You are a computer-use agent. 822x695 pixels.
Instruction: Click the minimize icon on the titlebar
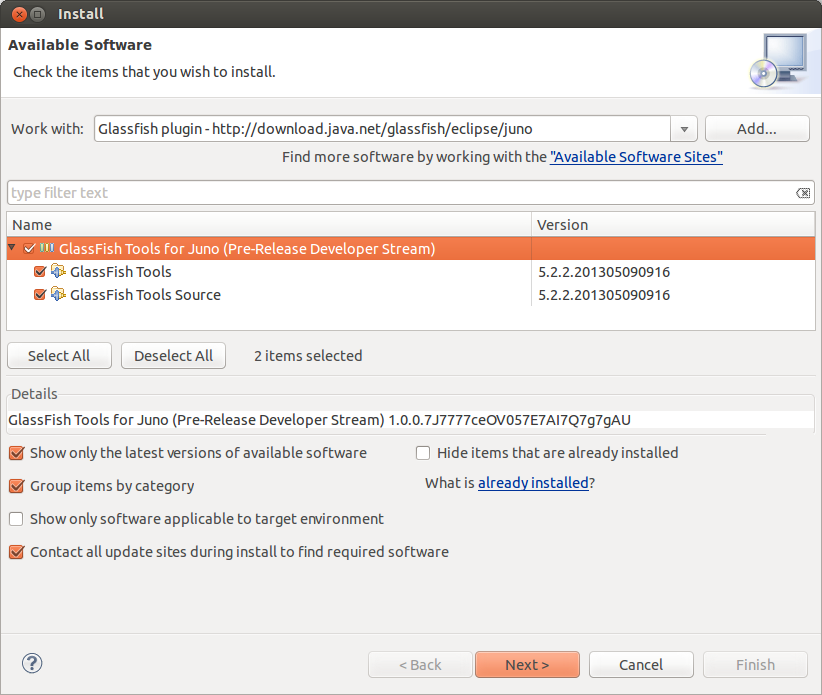tap(36, 13)
